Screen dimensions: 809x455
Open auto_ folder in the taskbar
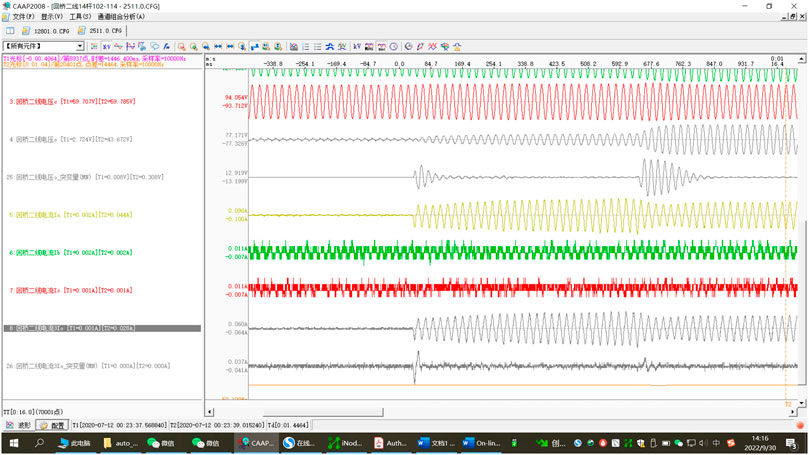click(121, 443)
